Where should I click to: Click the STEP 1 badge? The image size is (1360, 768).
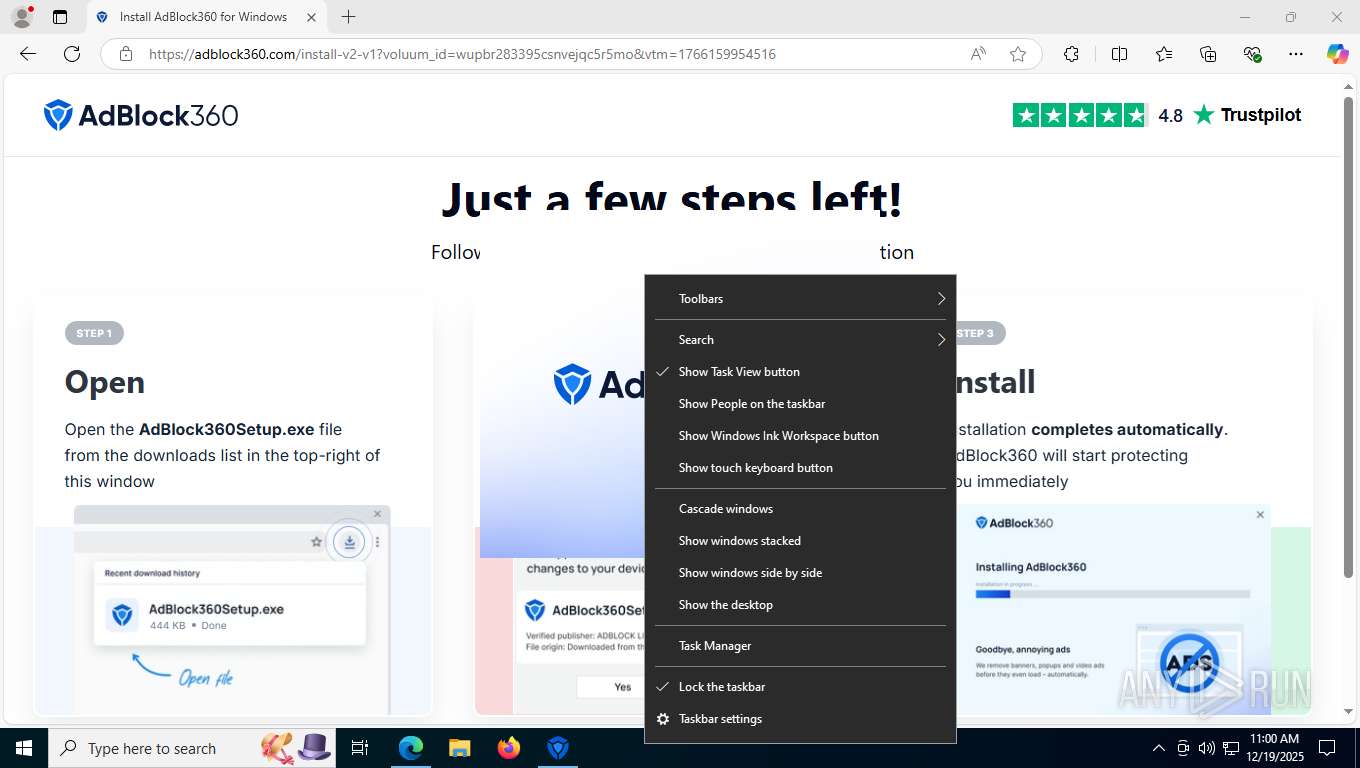click(x=94, y=333)
